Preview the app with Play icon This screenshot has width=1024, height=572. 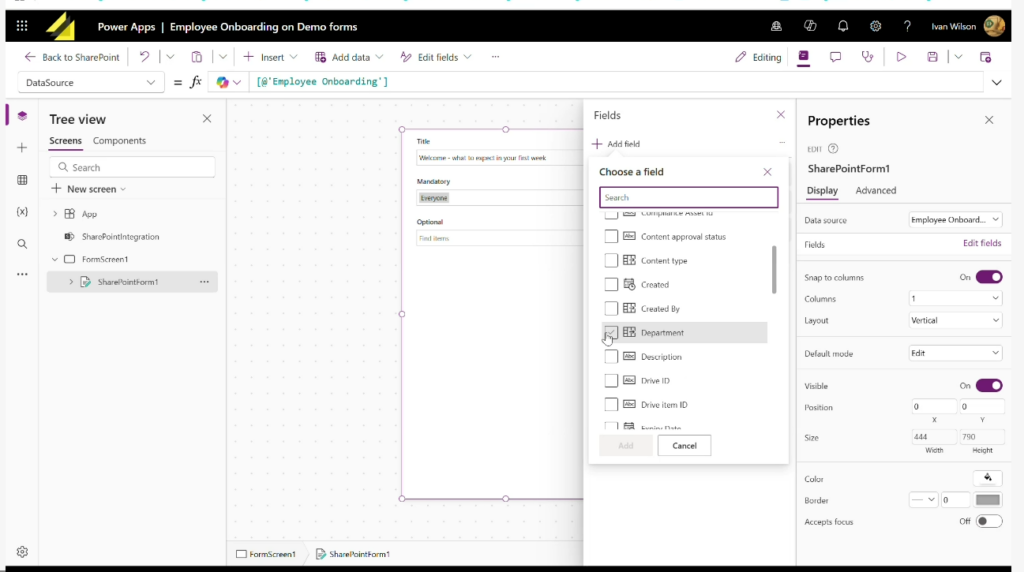pos(901,57)
